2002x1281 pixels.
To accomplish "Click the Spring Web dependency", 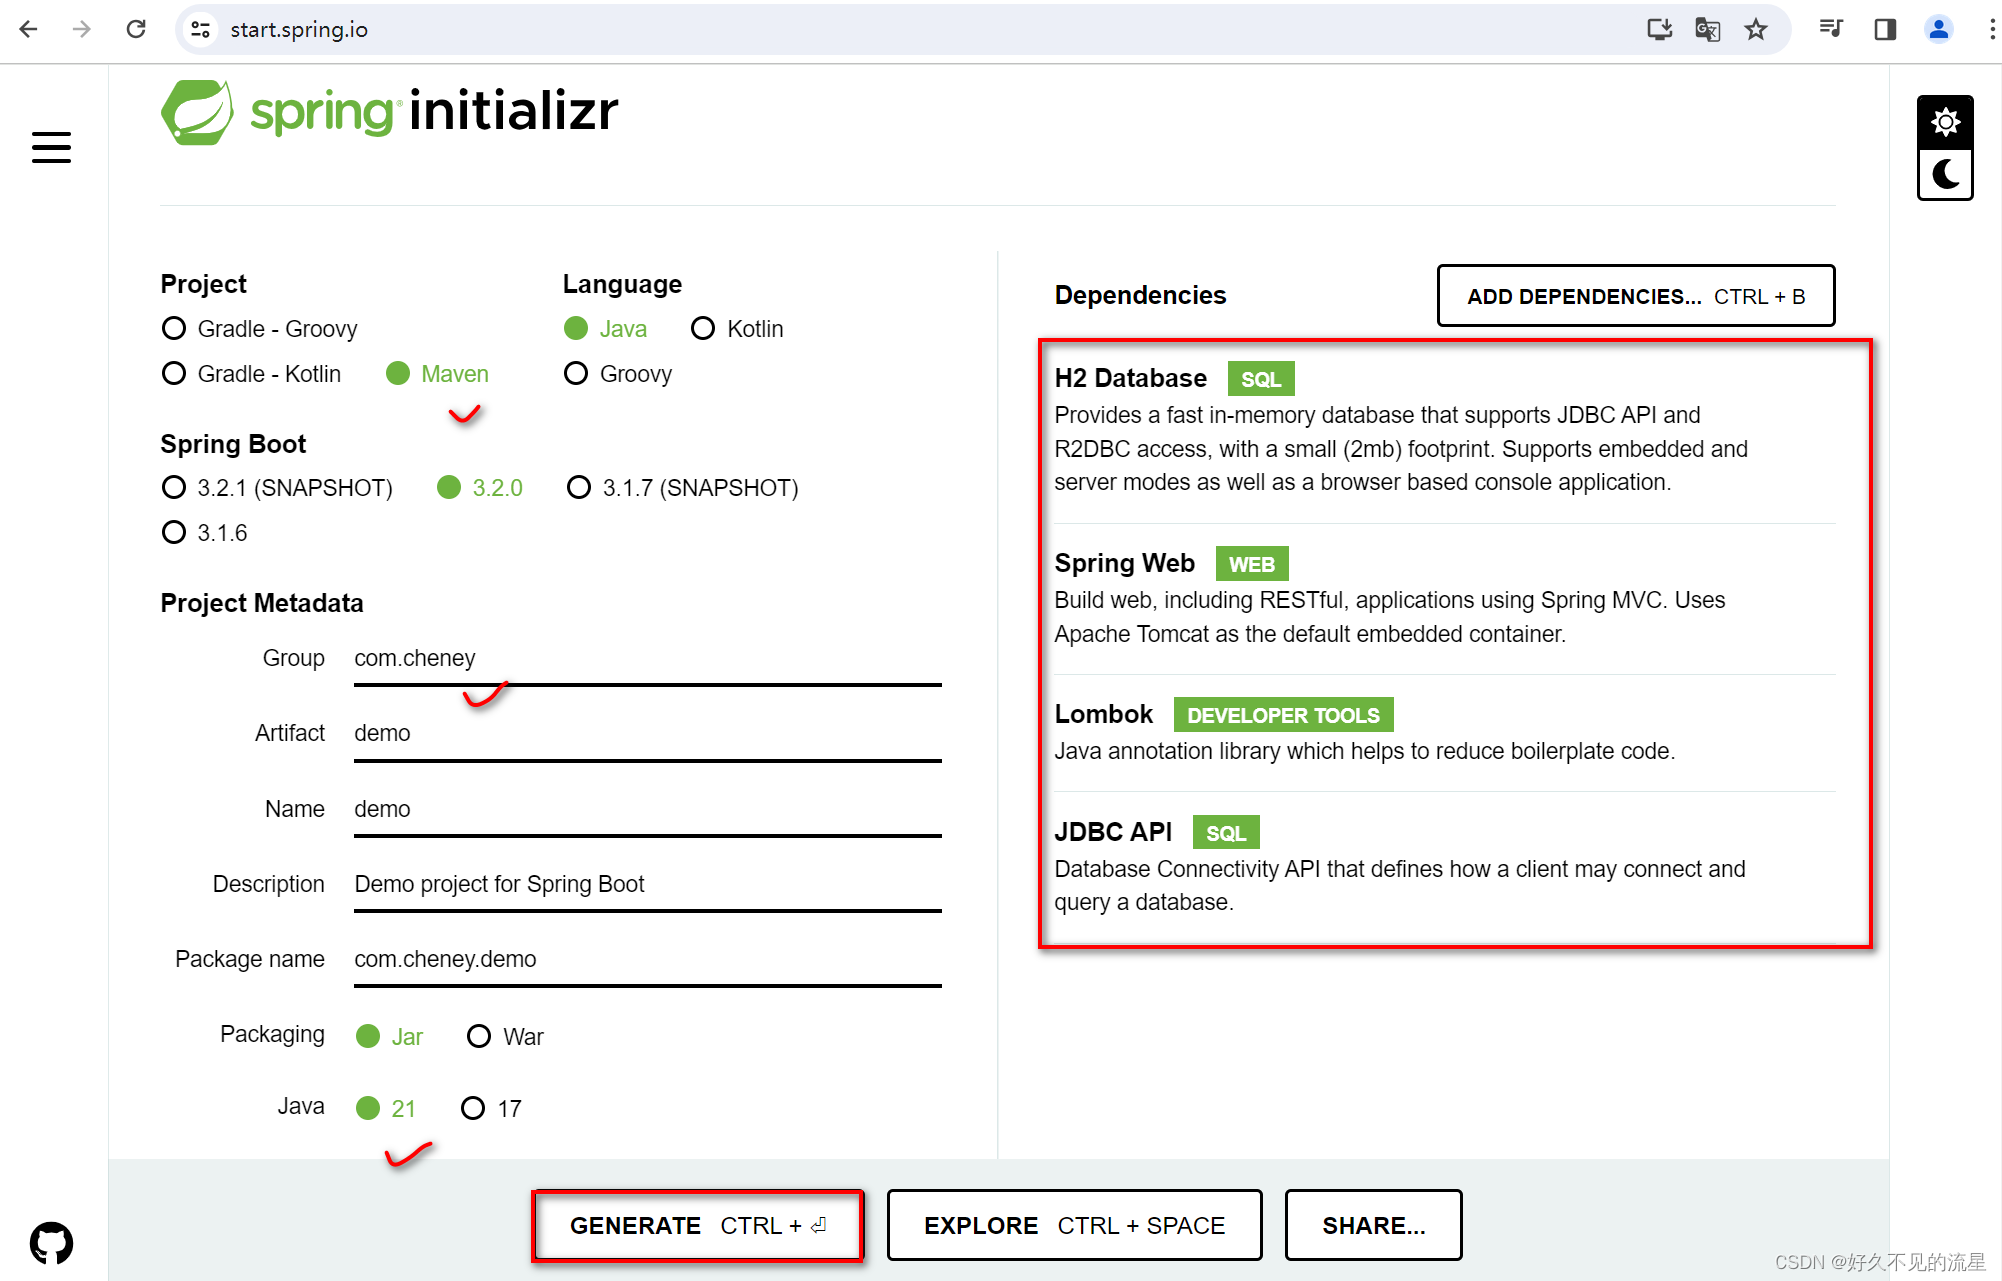I will (x=1444, y=598).
